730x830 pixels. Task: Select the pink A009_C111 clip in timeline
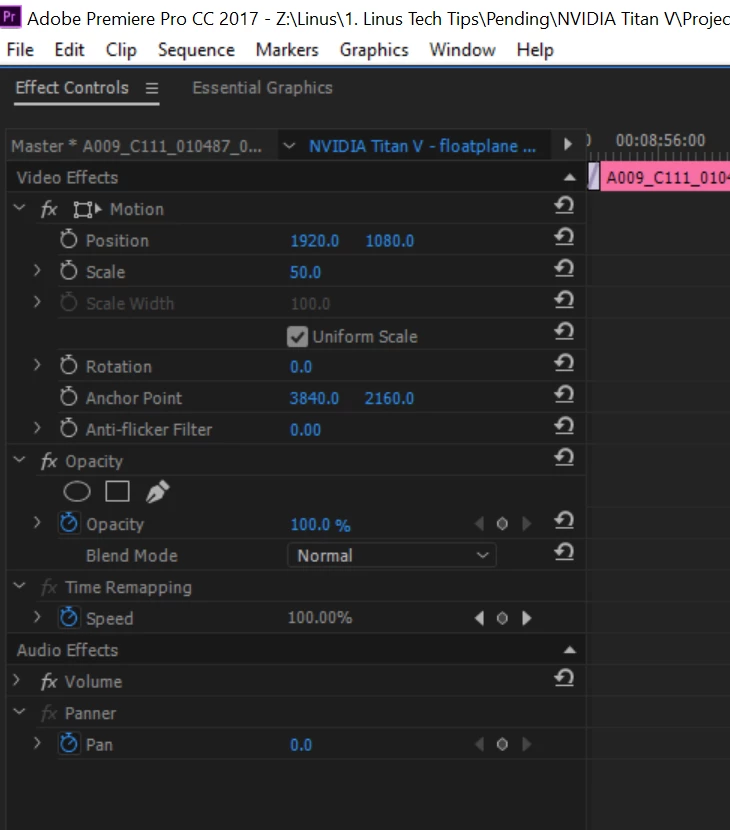point(665,177)
